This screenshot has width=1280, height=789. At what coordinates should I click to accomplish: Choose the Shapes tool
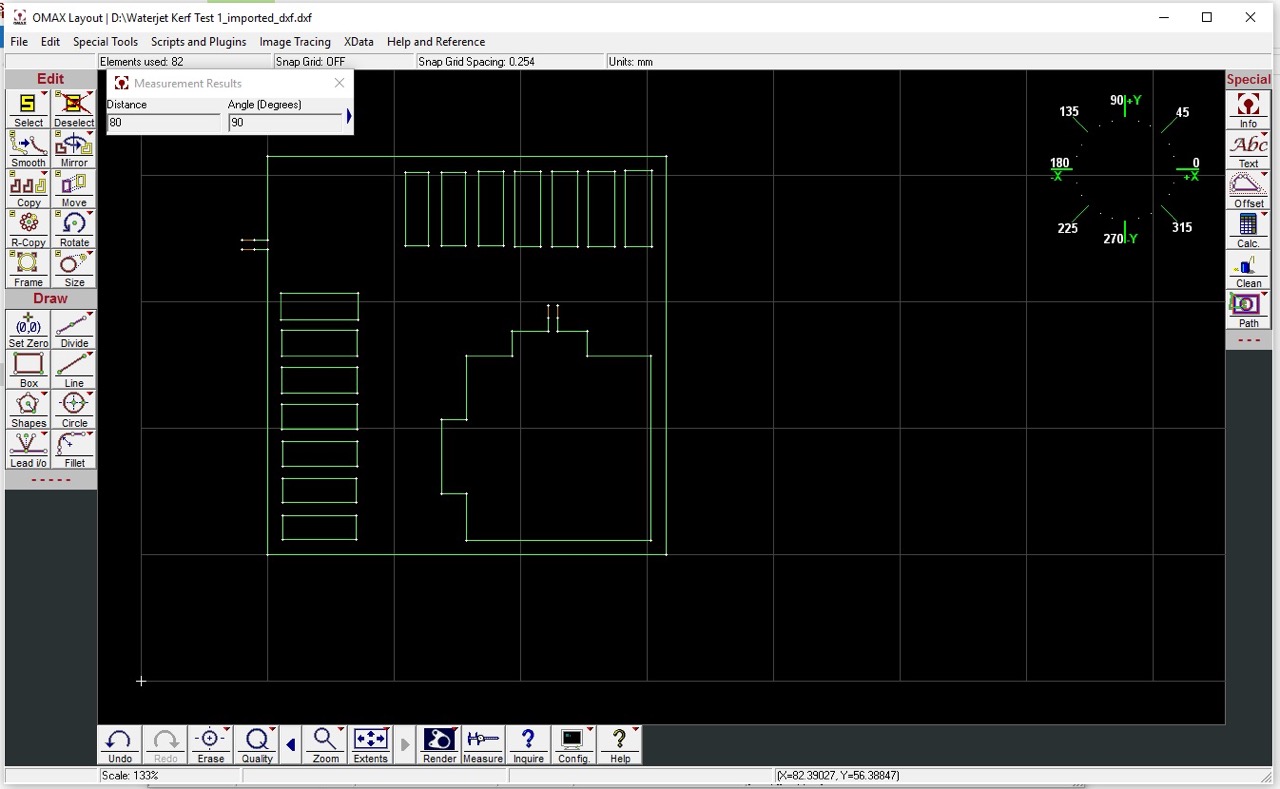[28, 409]
